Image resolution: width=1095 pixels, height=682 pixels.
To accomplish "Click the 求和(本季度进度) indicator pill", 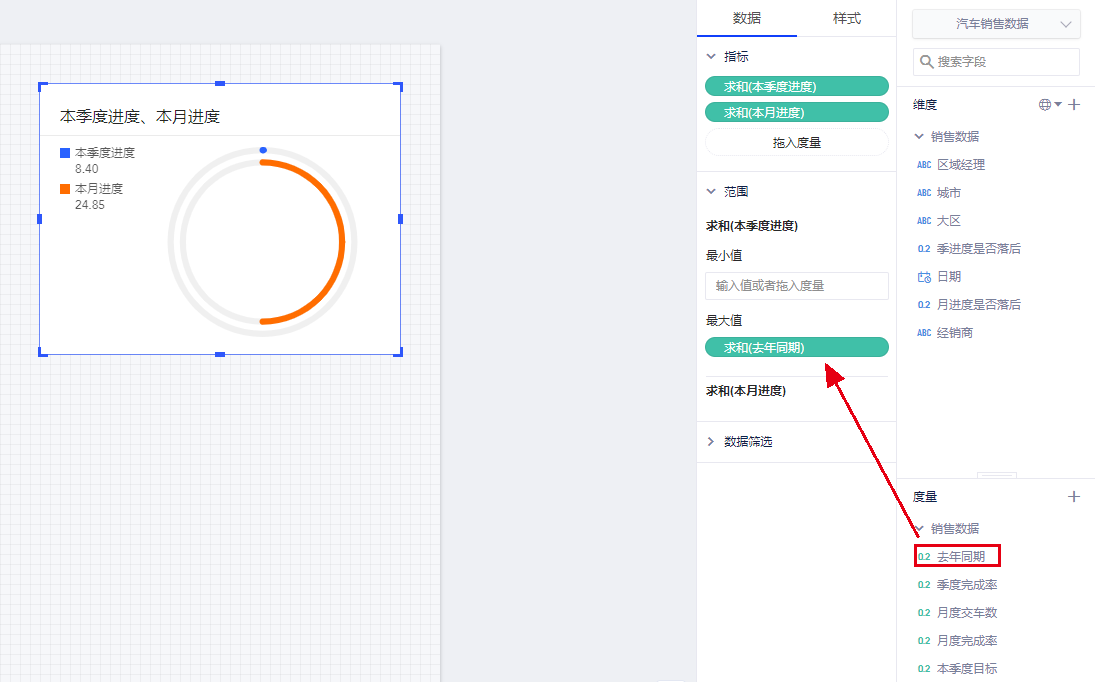I will click(x=796, y=87).
